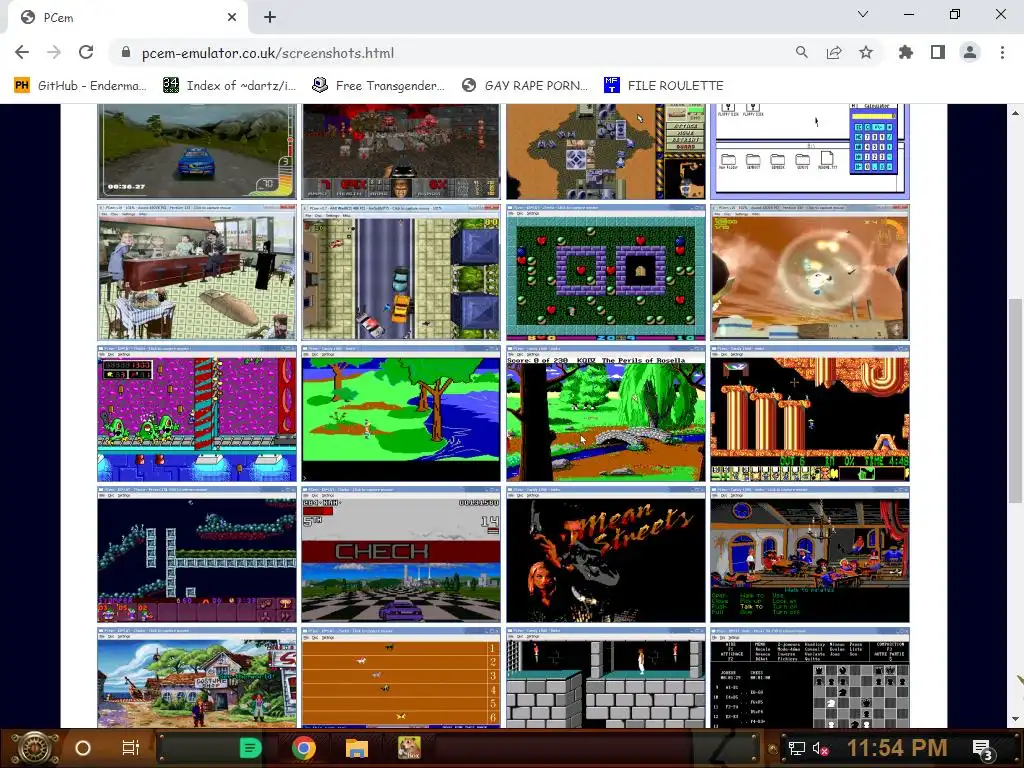Open the desert strategy game screenshot

605,152
